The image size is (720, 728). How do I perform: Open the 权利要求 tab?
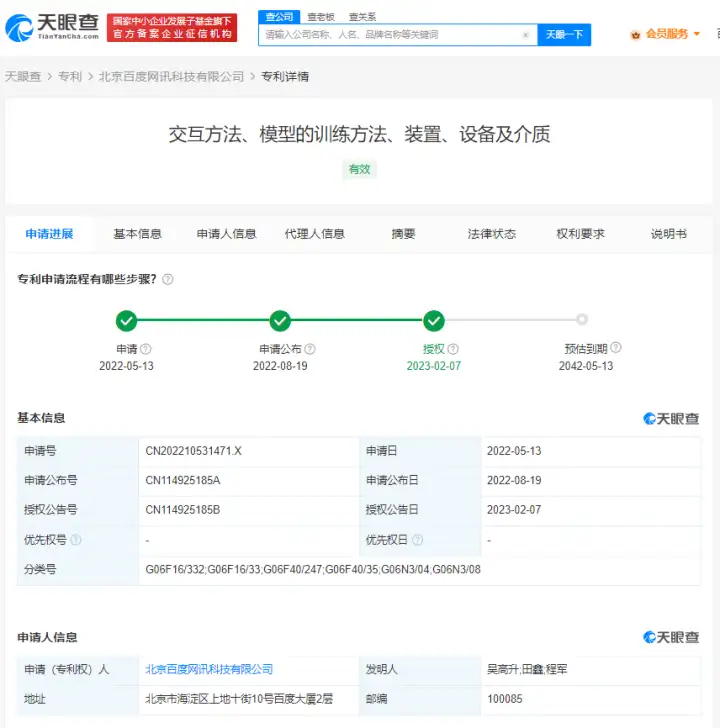[x=580, y=234]
